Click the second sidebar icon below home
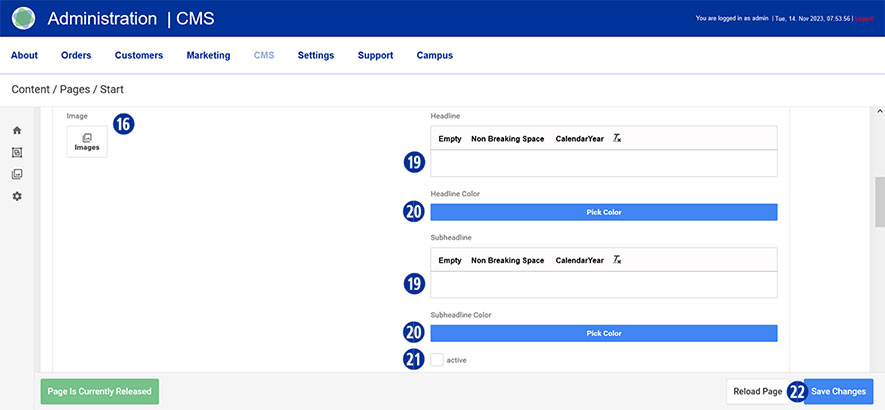Screen dimensions: 885x410 [x=17, y=152]
